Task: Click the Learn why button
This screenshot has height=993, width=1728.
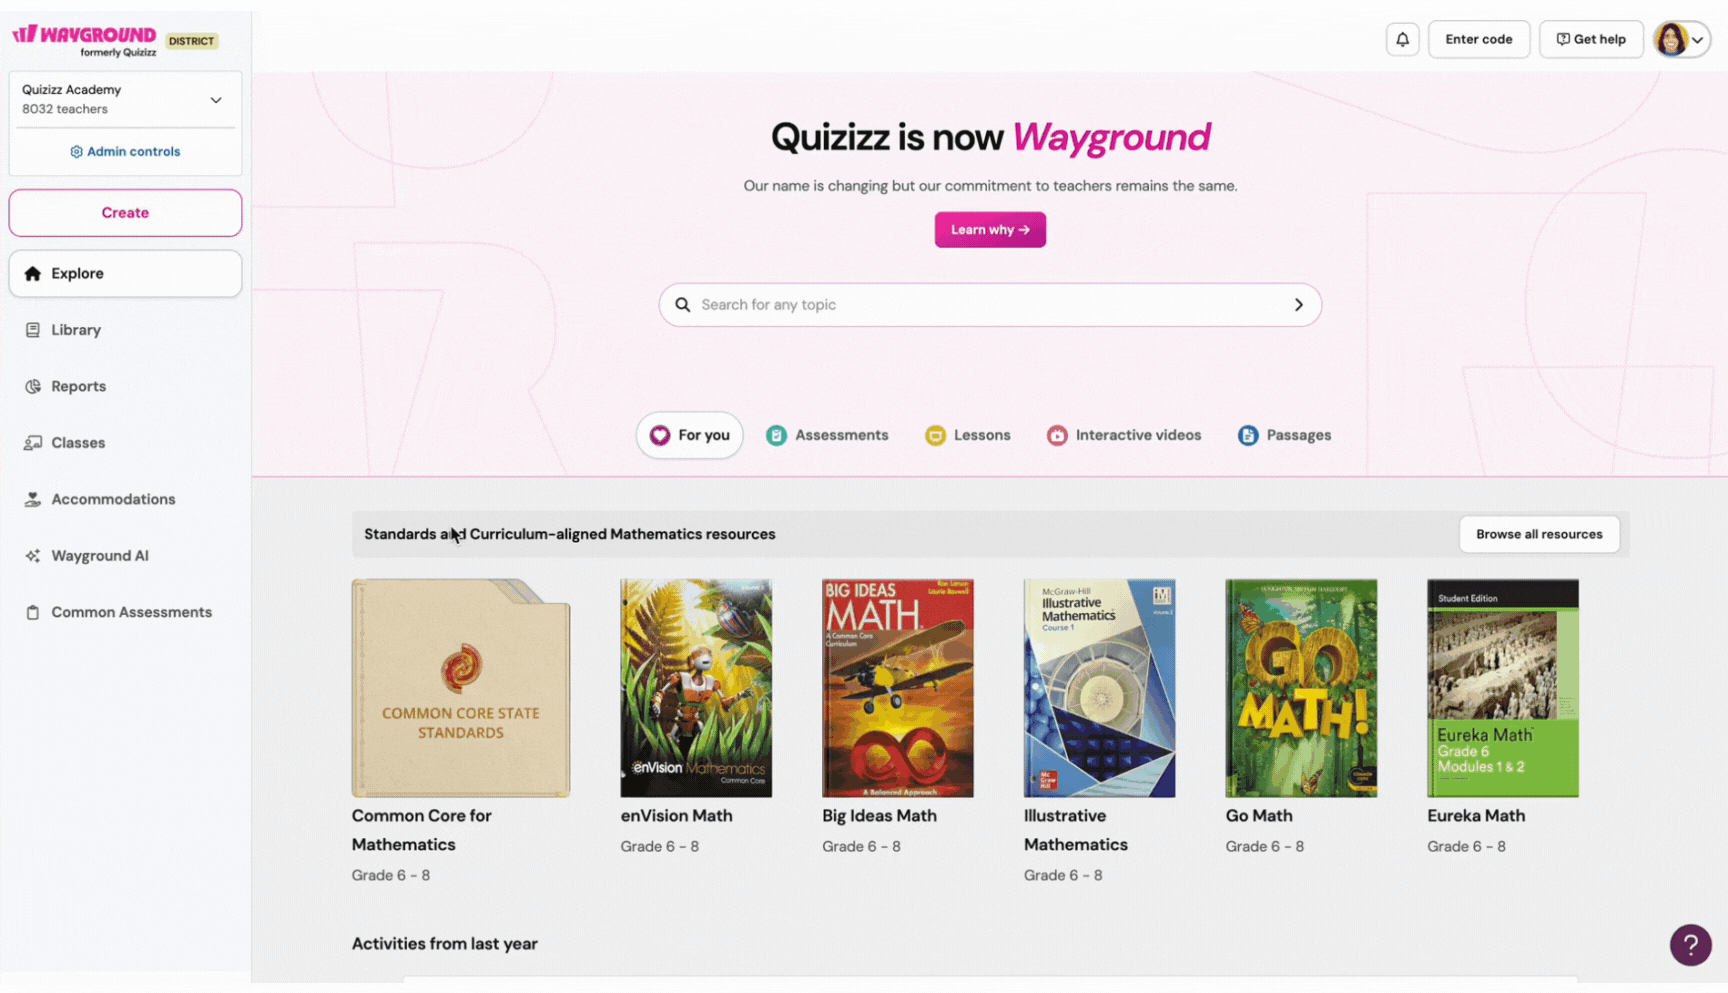Action: coord(990,229)
